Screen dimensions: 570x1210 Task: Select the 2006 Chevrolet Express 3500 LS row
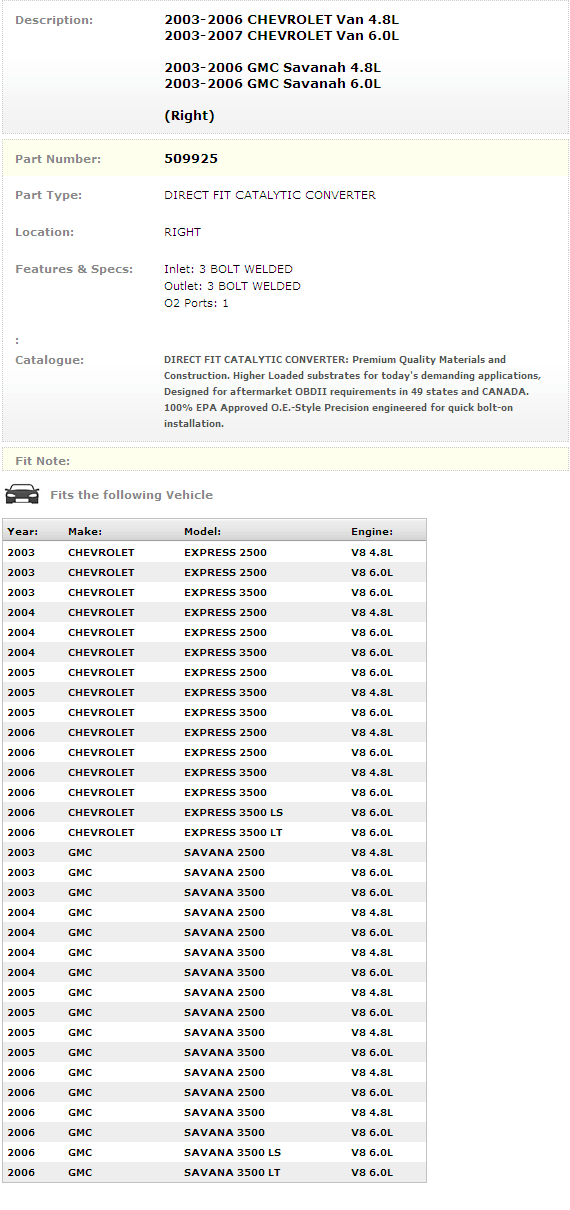[x=214, y=812]
